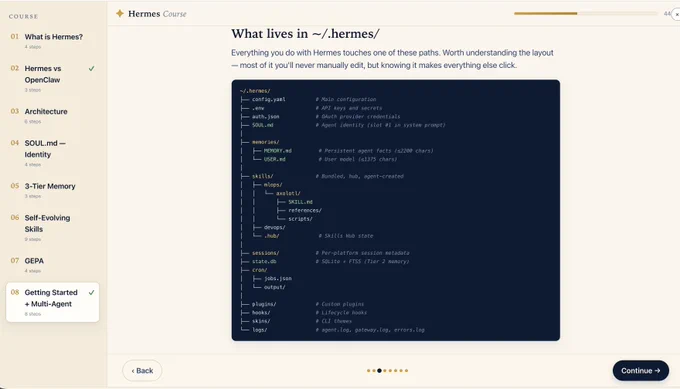680x389 pixels.
Task: Advance with the Continue button
Action: 641,371
